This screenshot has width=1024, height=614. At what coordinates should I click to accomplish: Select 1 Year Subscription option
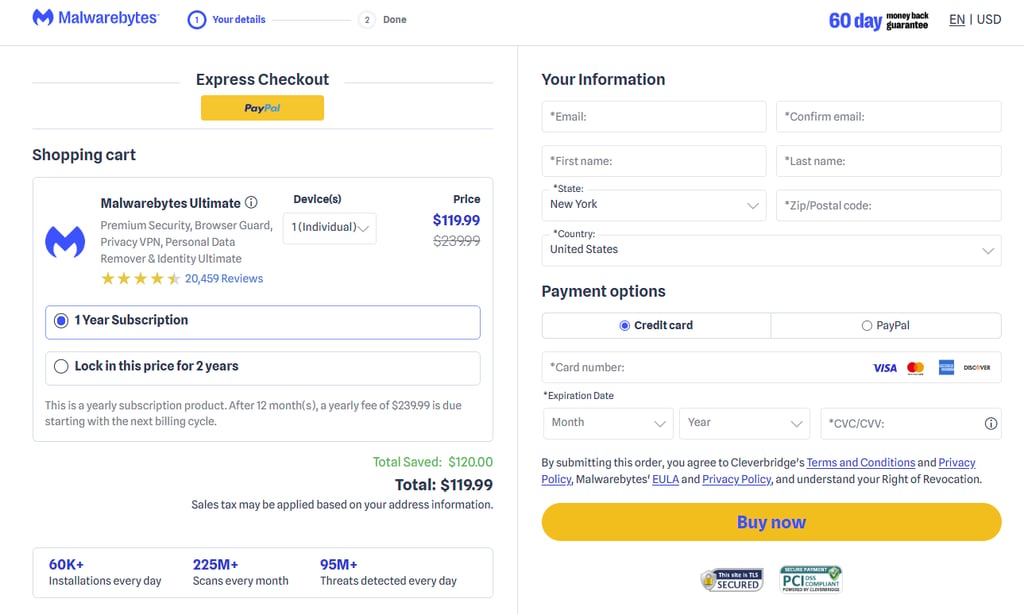(263, 322)
